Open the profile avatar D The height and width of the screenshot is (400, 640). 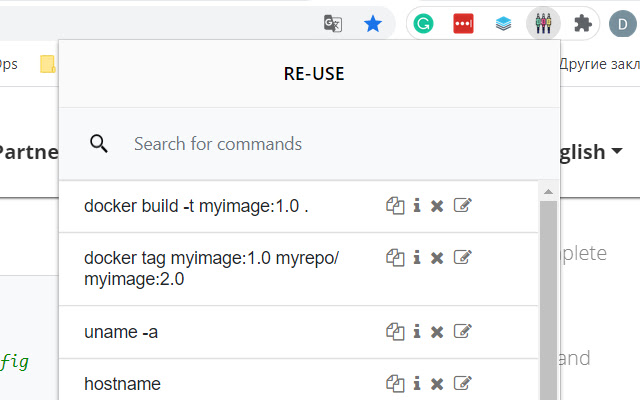point(623,24)
